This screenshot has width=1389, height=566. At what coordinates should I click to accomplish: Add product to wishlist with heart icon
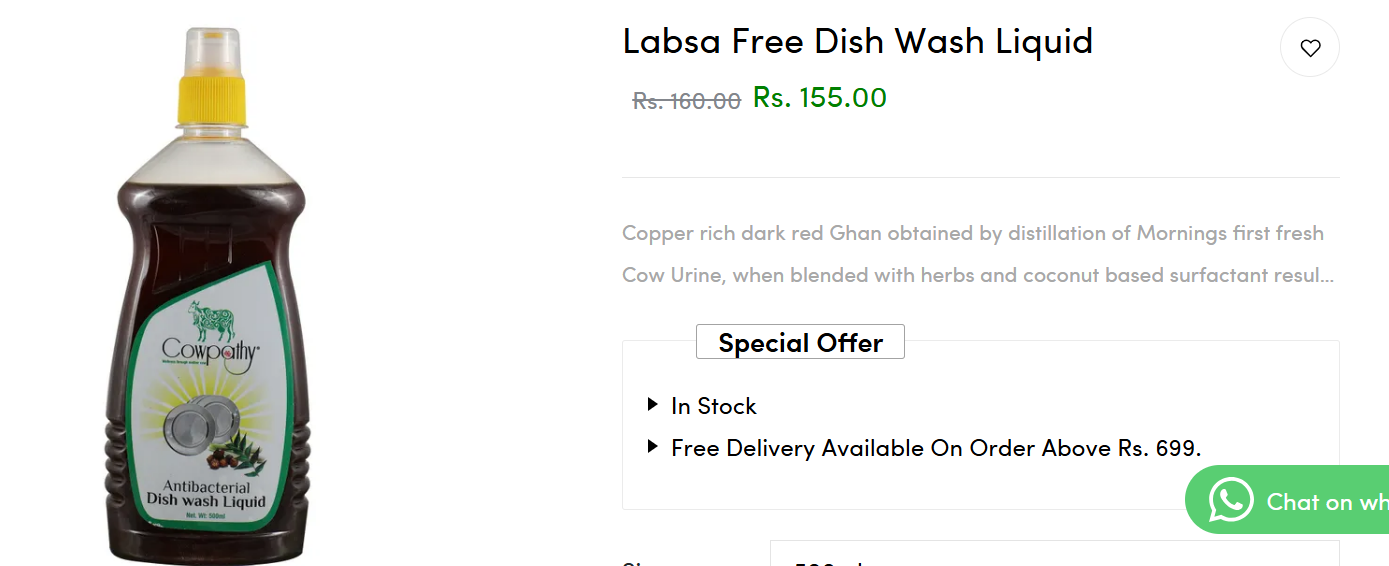tap(1310, 48)
